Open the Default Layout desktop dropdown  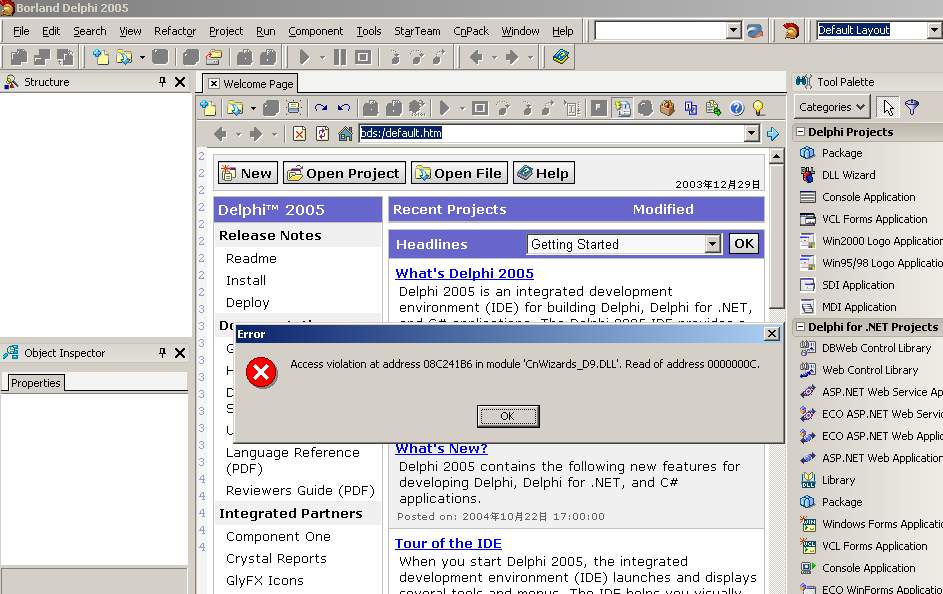[934, 31]
